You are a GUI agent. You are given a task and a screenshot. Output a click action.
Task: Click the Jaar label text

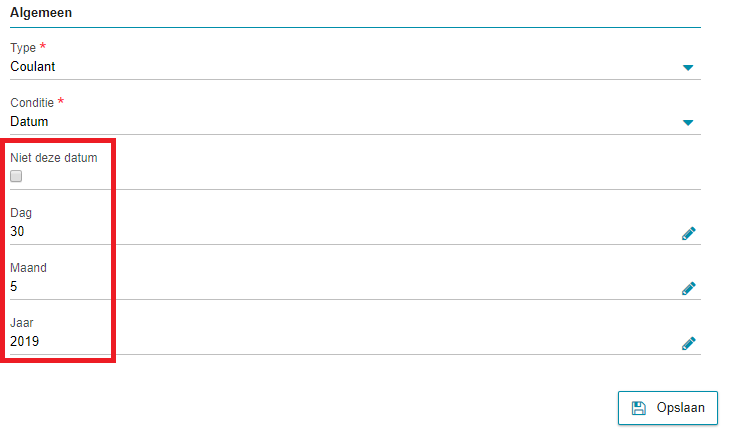[22, 323]
